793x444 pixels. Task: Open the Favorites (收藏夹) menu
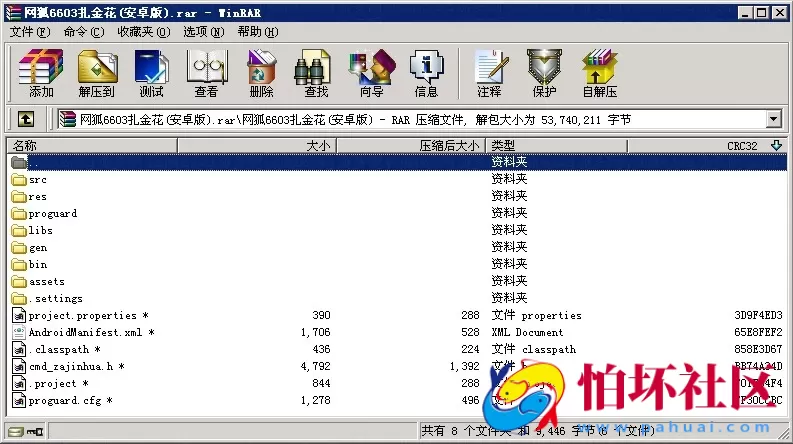144,32
